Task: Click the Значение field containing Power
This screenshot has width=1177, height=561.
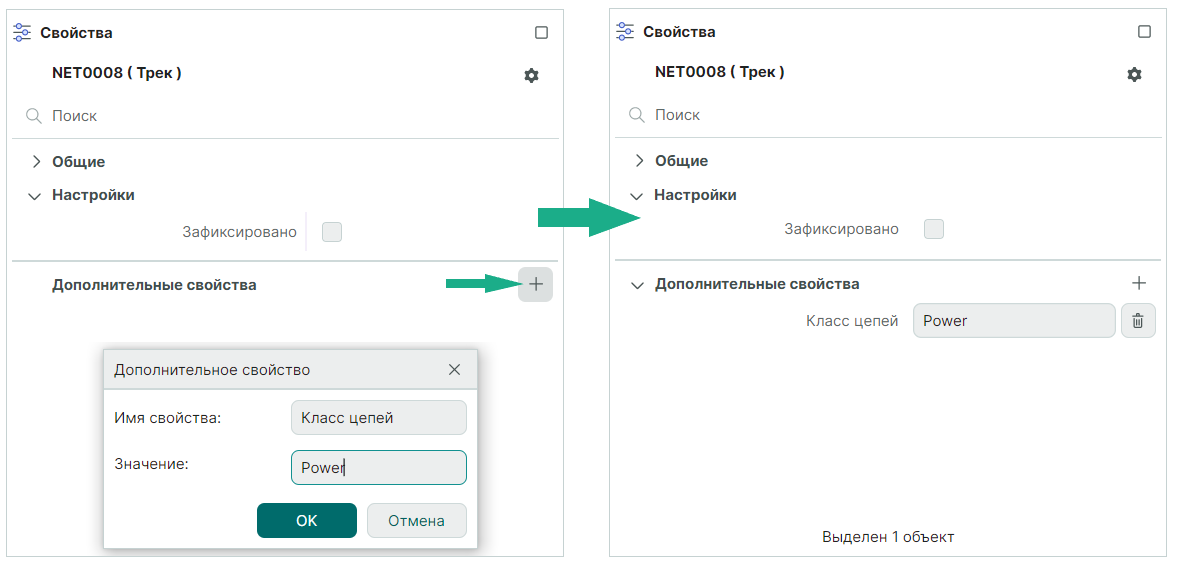Action: [x=378, y=467]
